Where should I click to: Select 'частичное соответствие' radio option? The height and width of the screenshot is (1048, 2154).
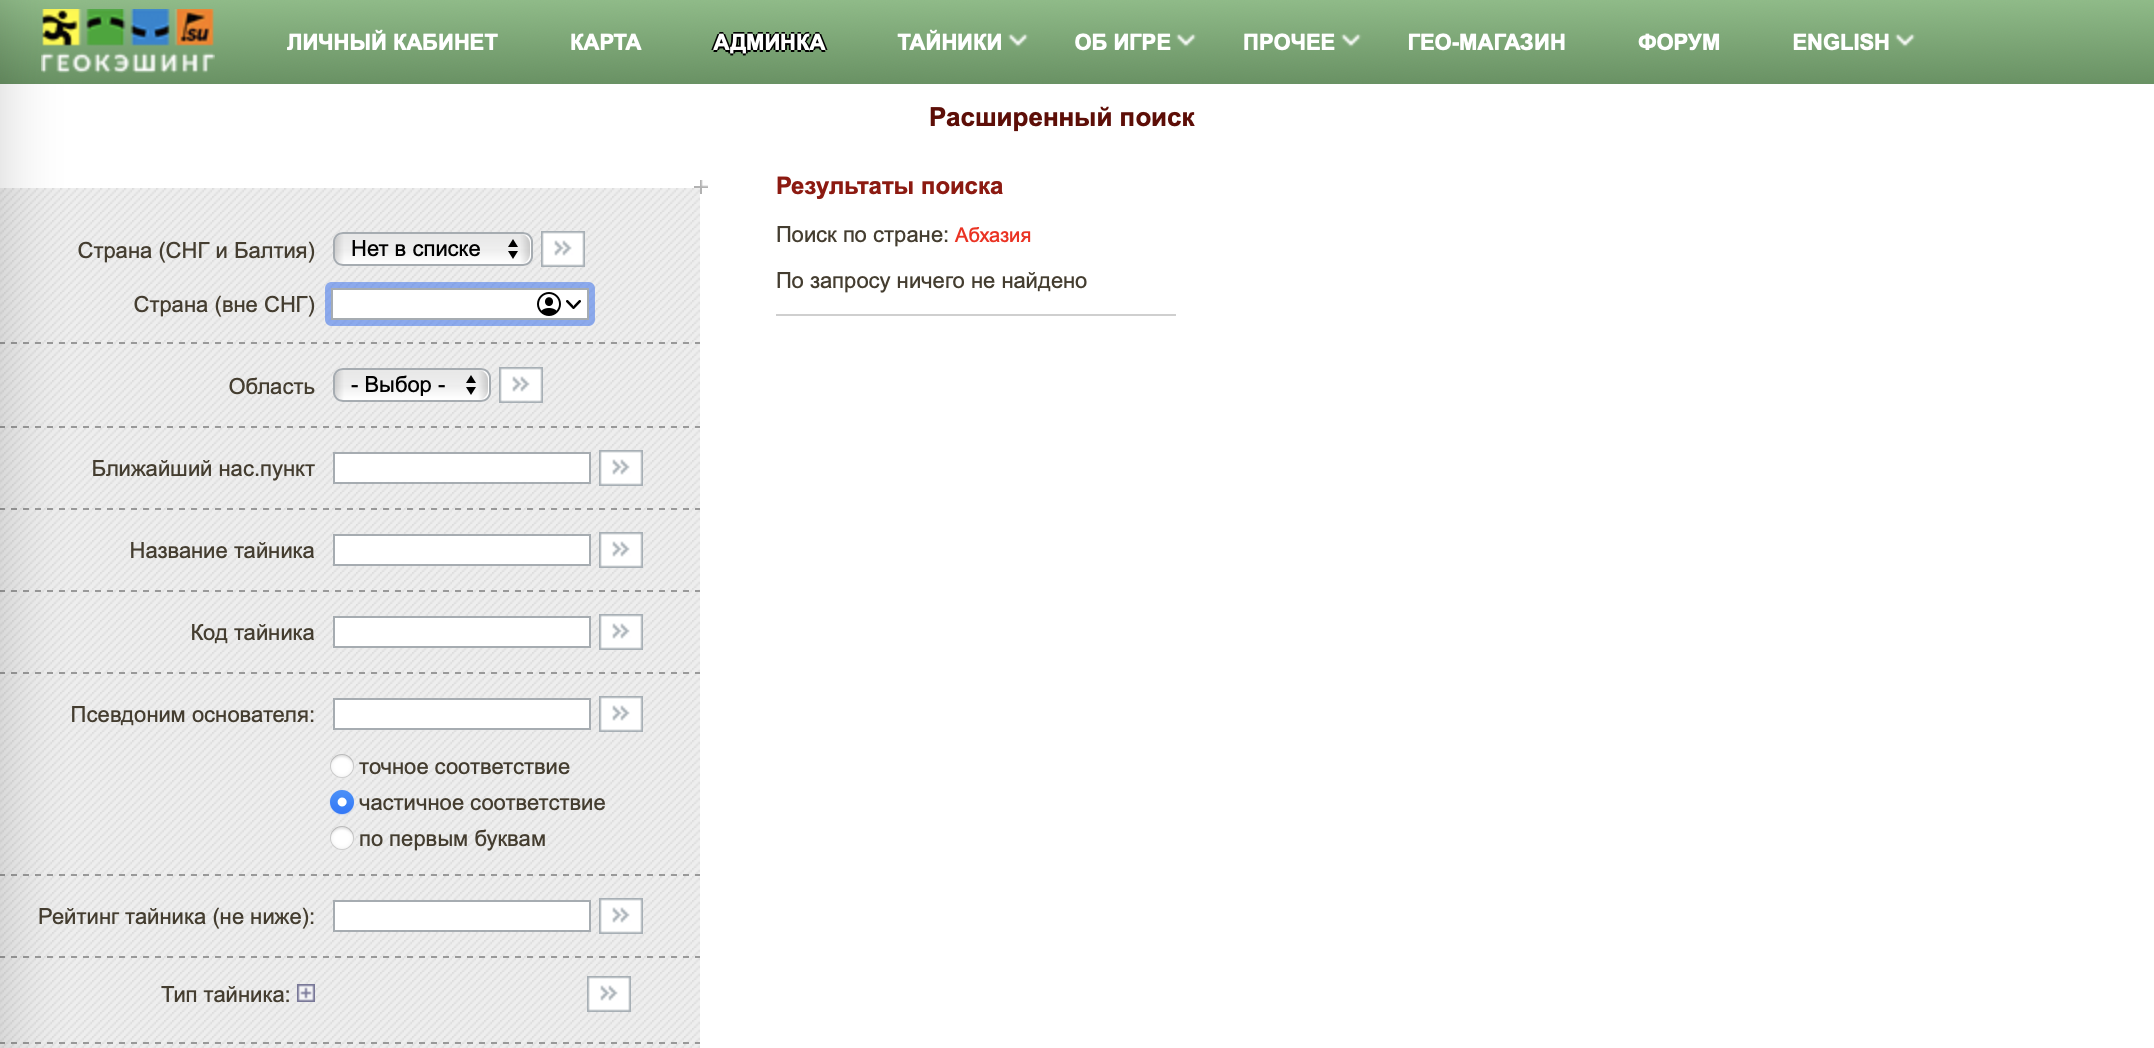342,803
